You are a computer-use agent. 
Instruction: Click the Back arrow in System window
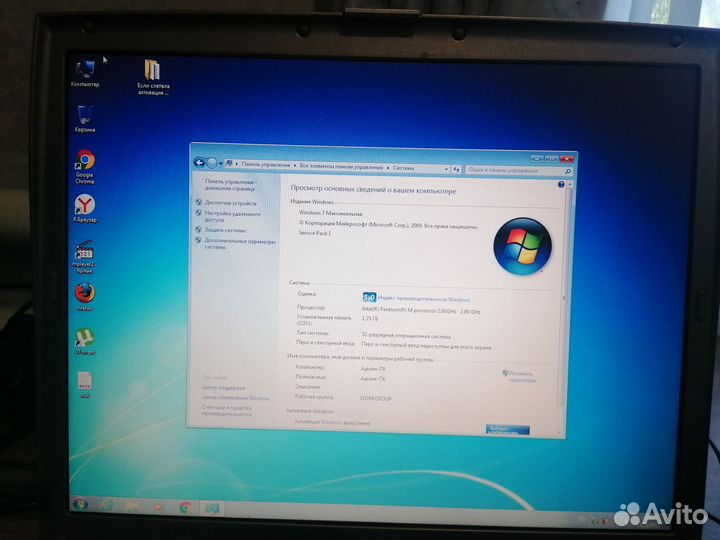(x=199, y=163)
